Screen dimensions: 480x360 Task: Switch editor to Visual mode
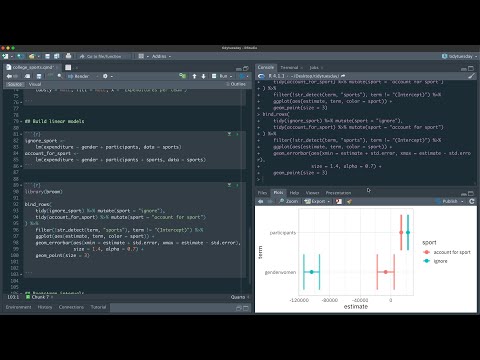tap(35, 84)
